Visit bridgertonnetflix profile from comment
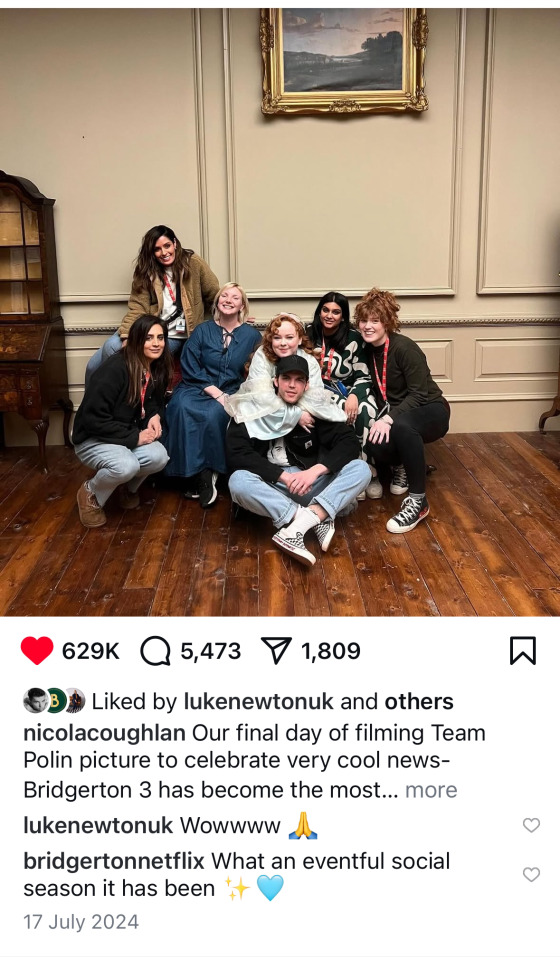The image size is (560, 960). [114, 861]
